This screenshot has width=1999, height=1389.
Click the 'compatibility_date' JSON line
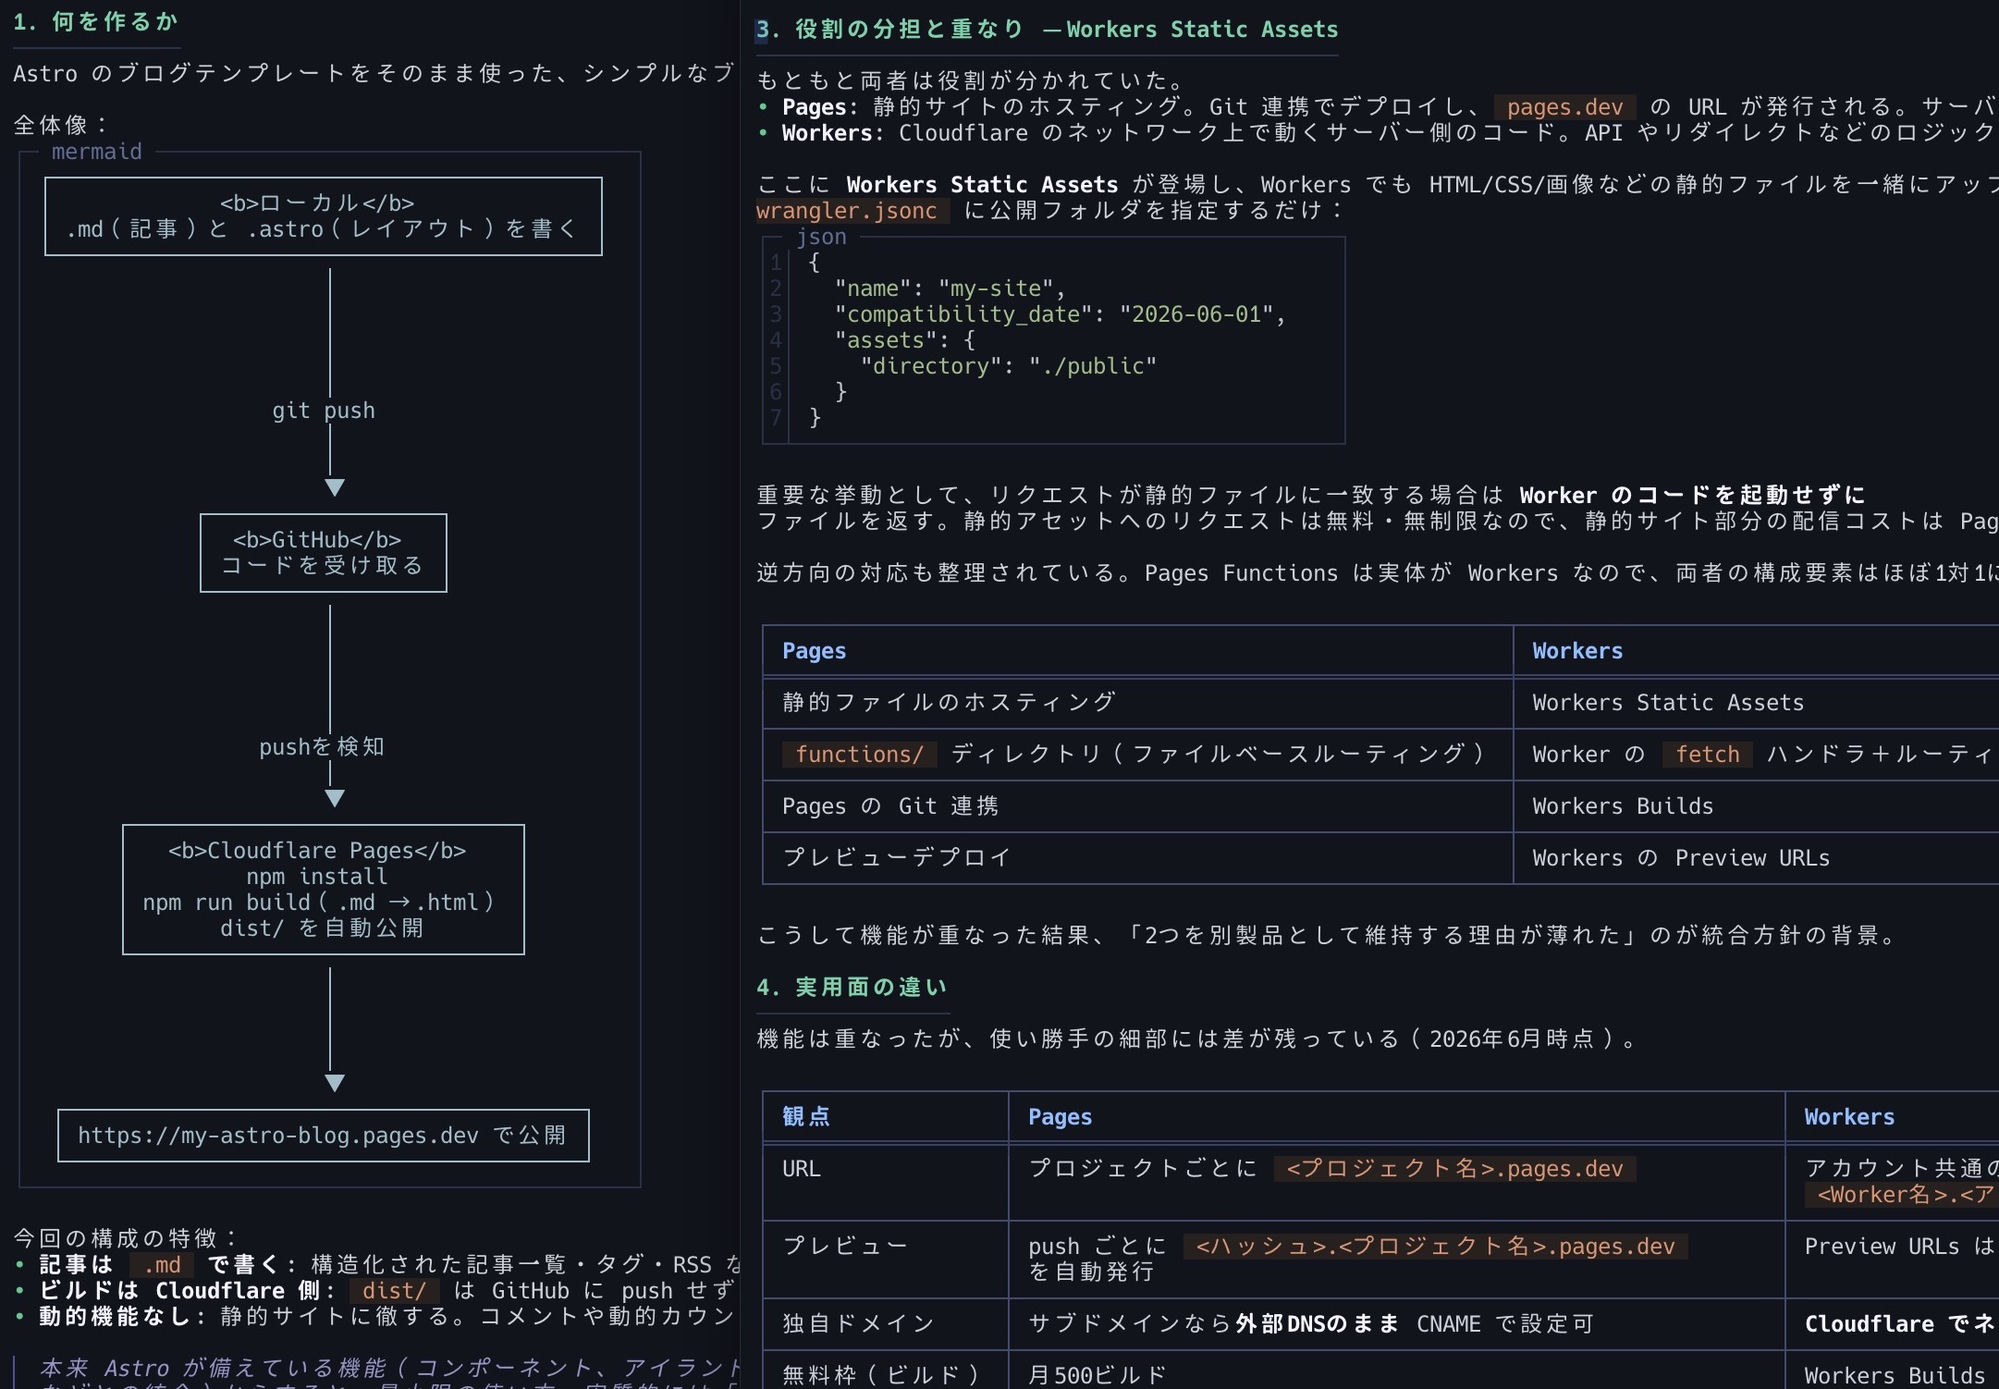coord(1059,314)
